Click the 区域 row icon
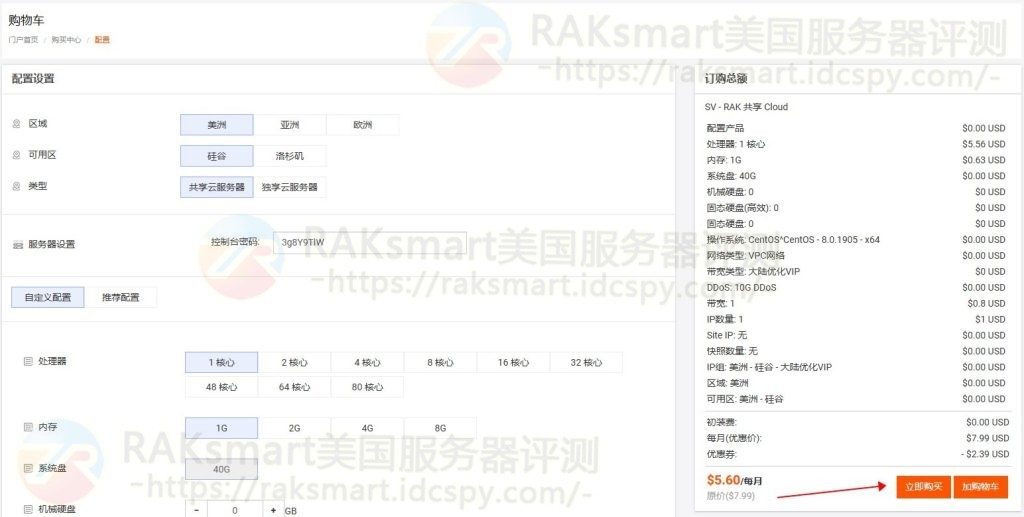The height and width of the screenshot is (517, 1024). click(x=17, y=123)
